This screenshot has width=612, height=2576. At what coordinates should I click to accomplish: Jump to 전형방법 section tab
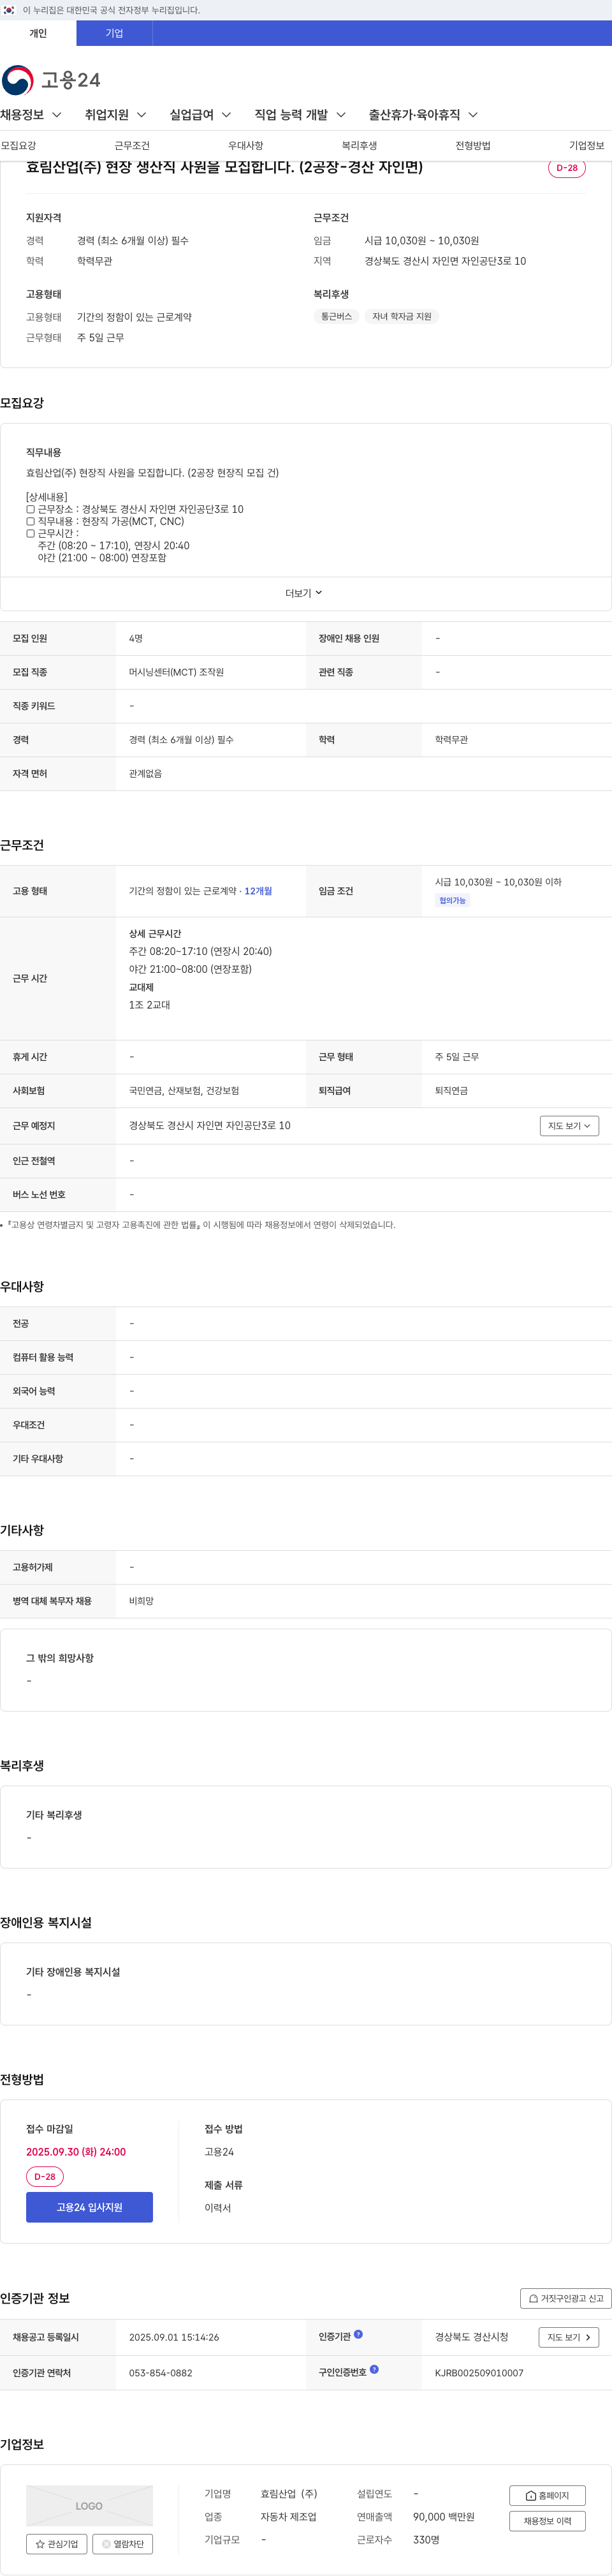(x=473, y=146)
